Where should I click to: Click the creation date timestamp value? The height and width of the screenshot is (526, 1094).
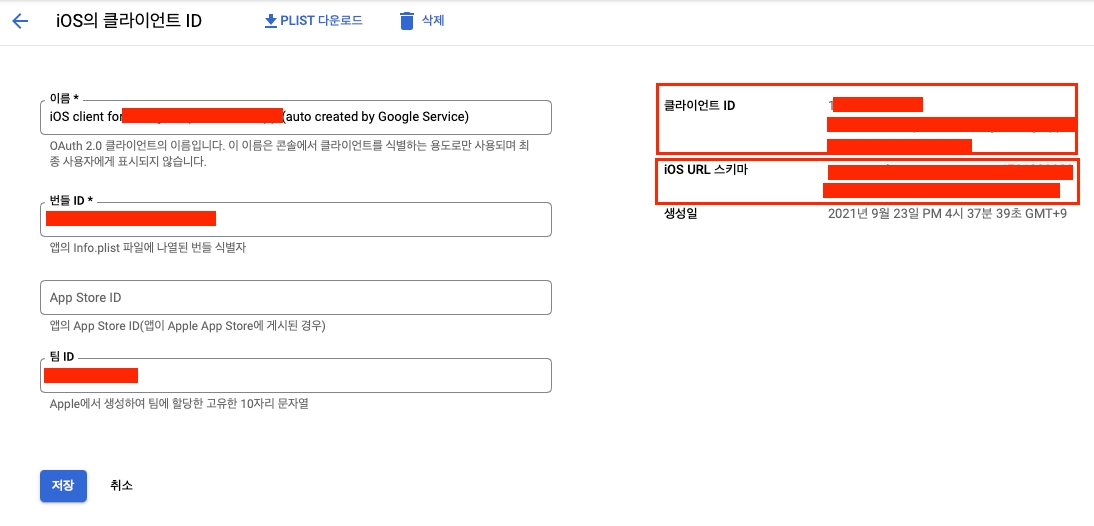[947, 214]
